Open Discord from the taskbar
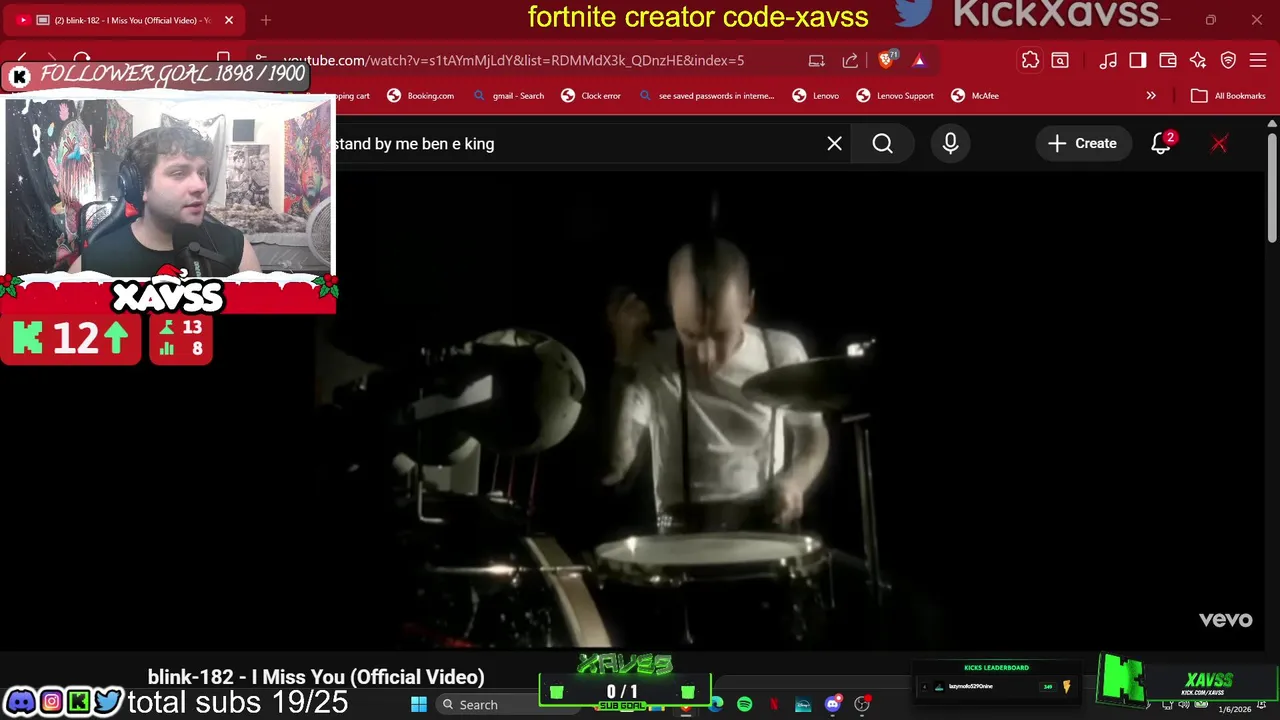The width and height of the screenshot is (1280, 720). [832, 705]
